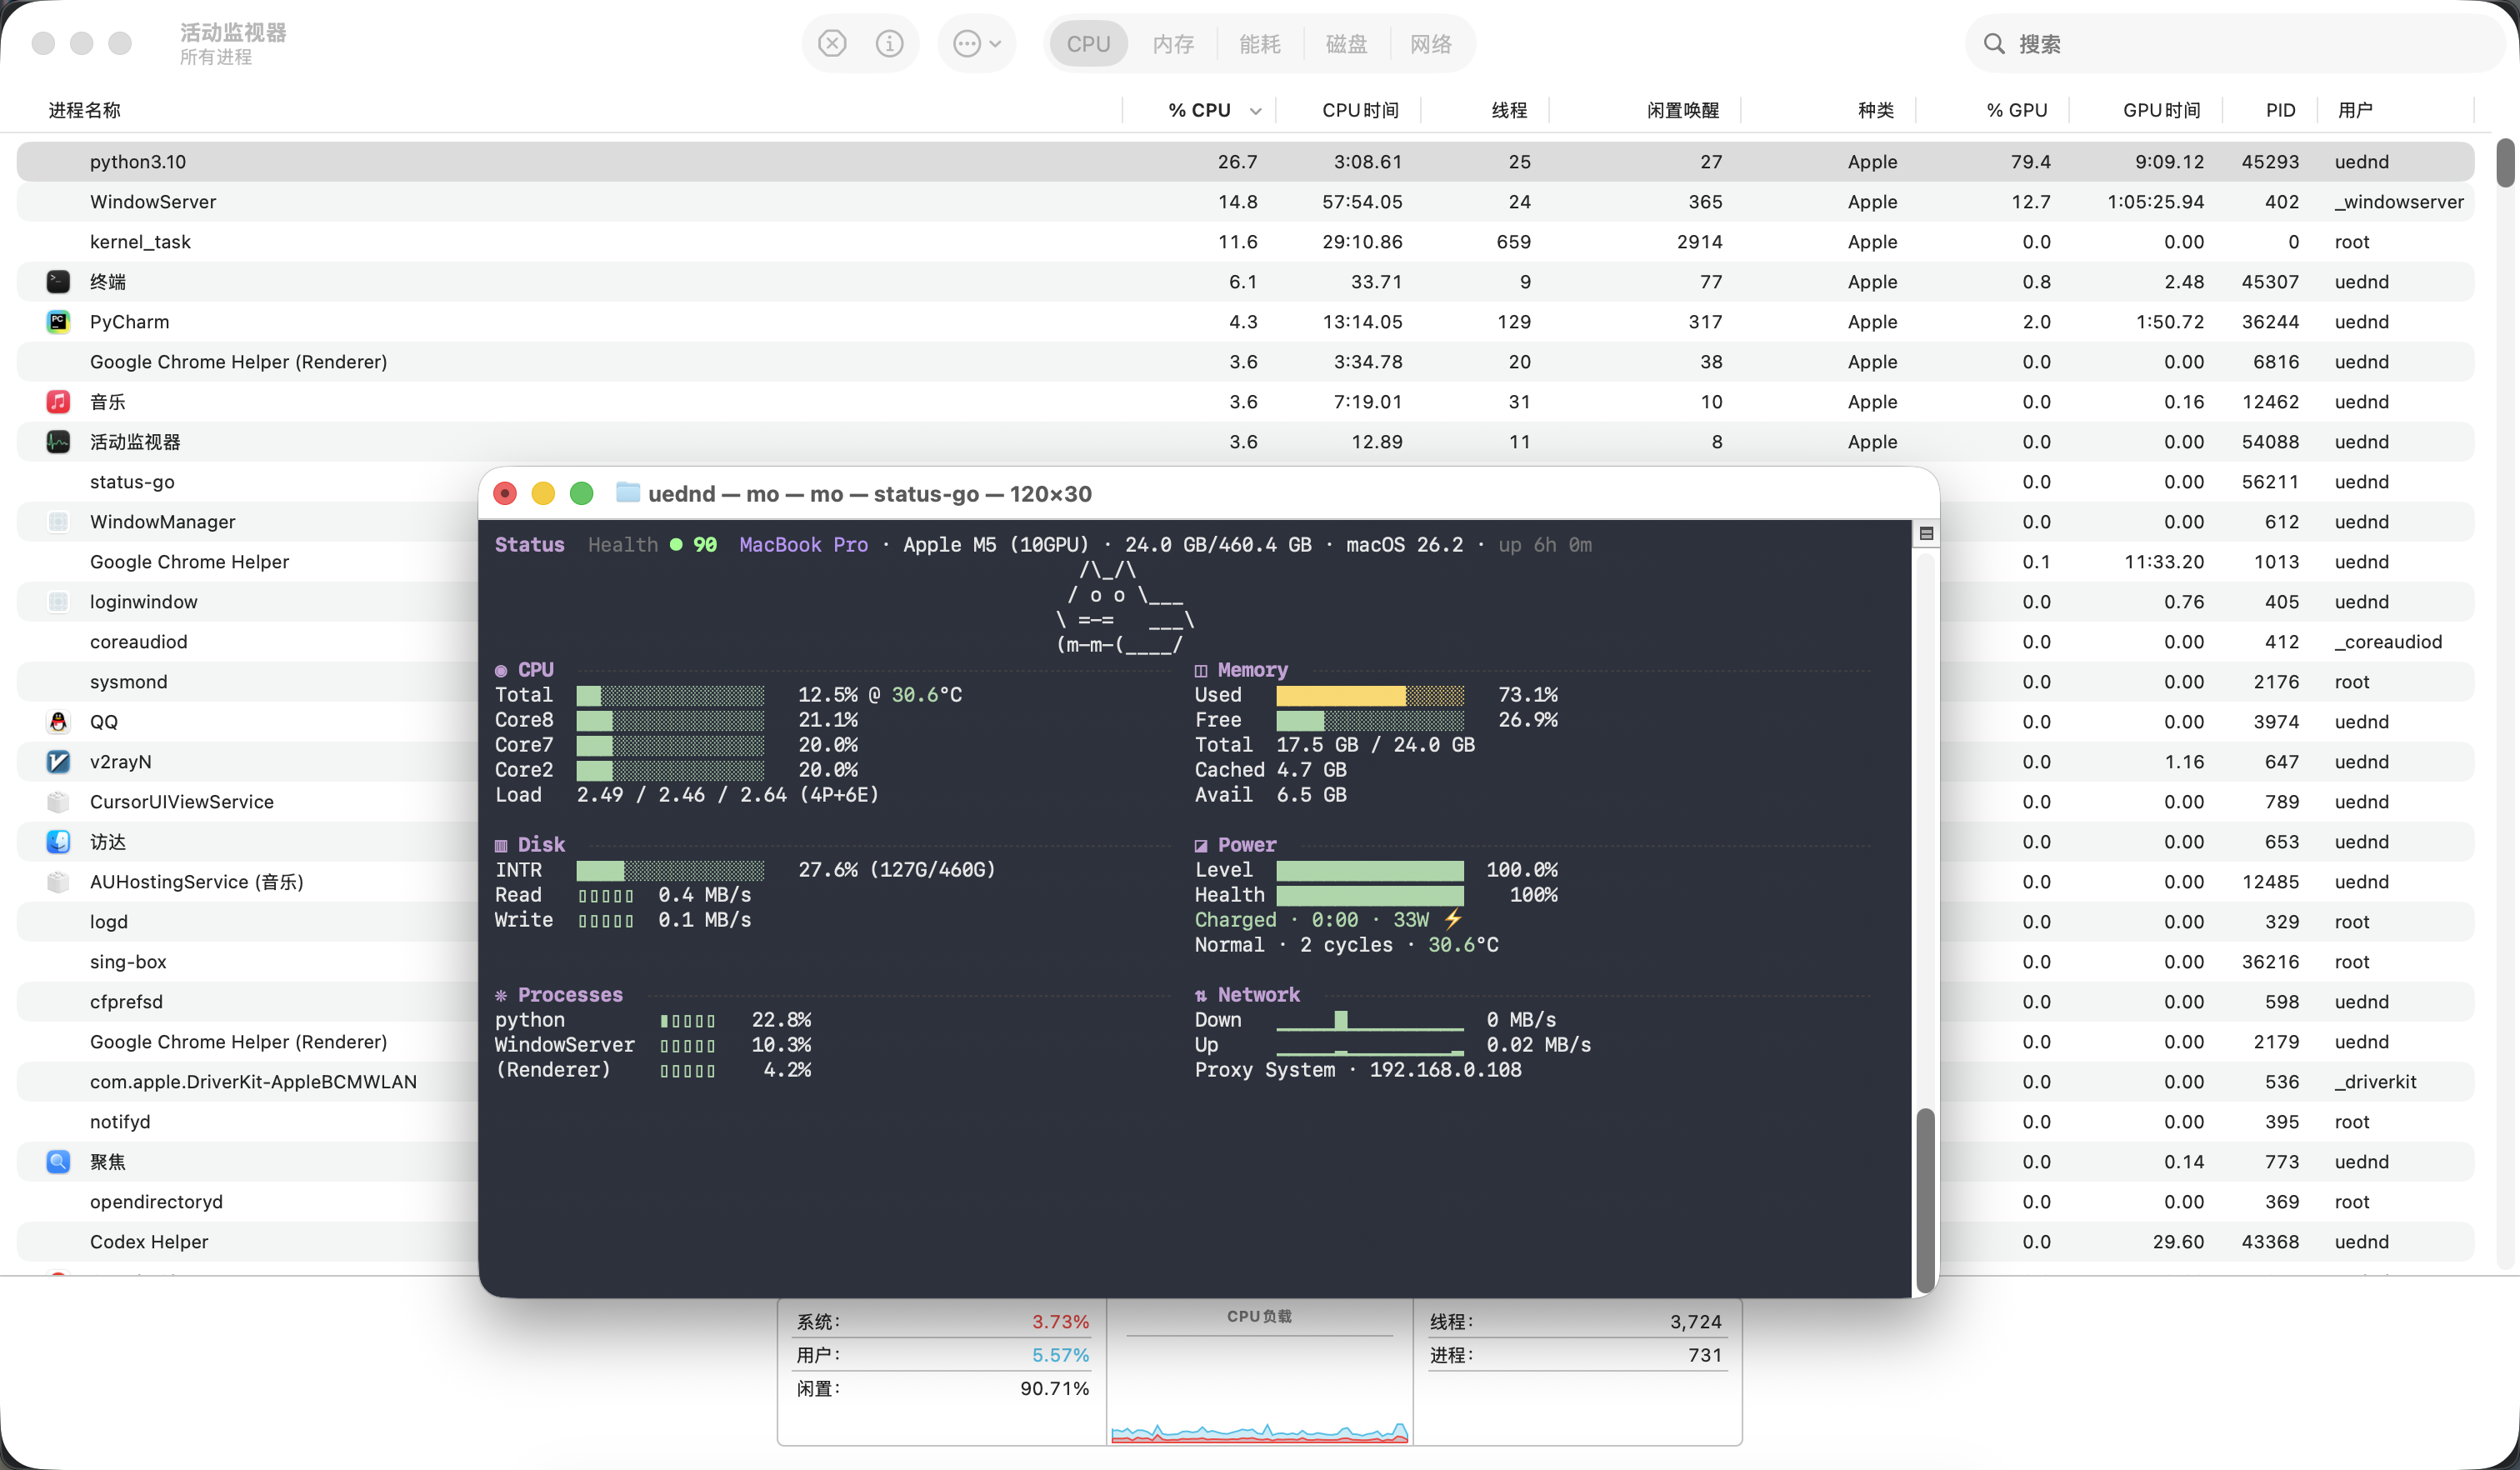This screenshot has height=1470, width=2520.
Task: Select the coreaudiod process name
Action: 138,642
